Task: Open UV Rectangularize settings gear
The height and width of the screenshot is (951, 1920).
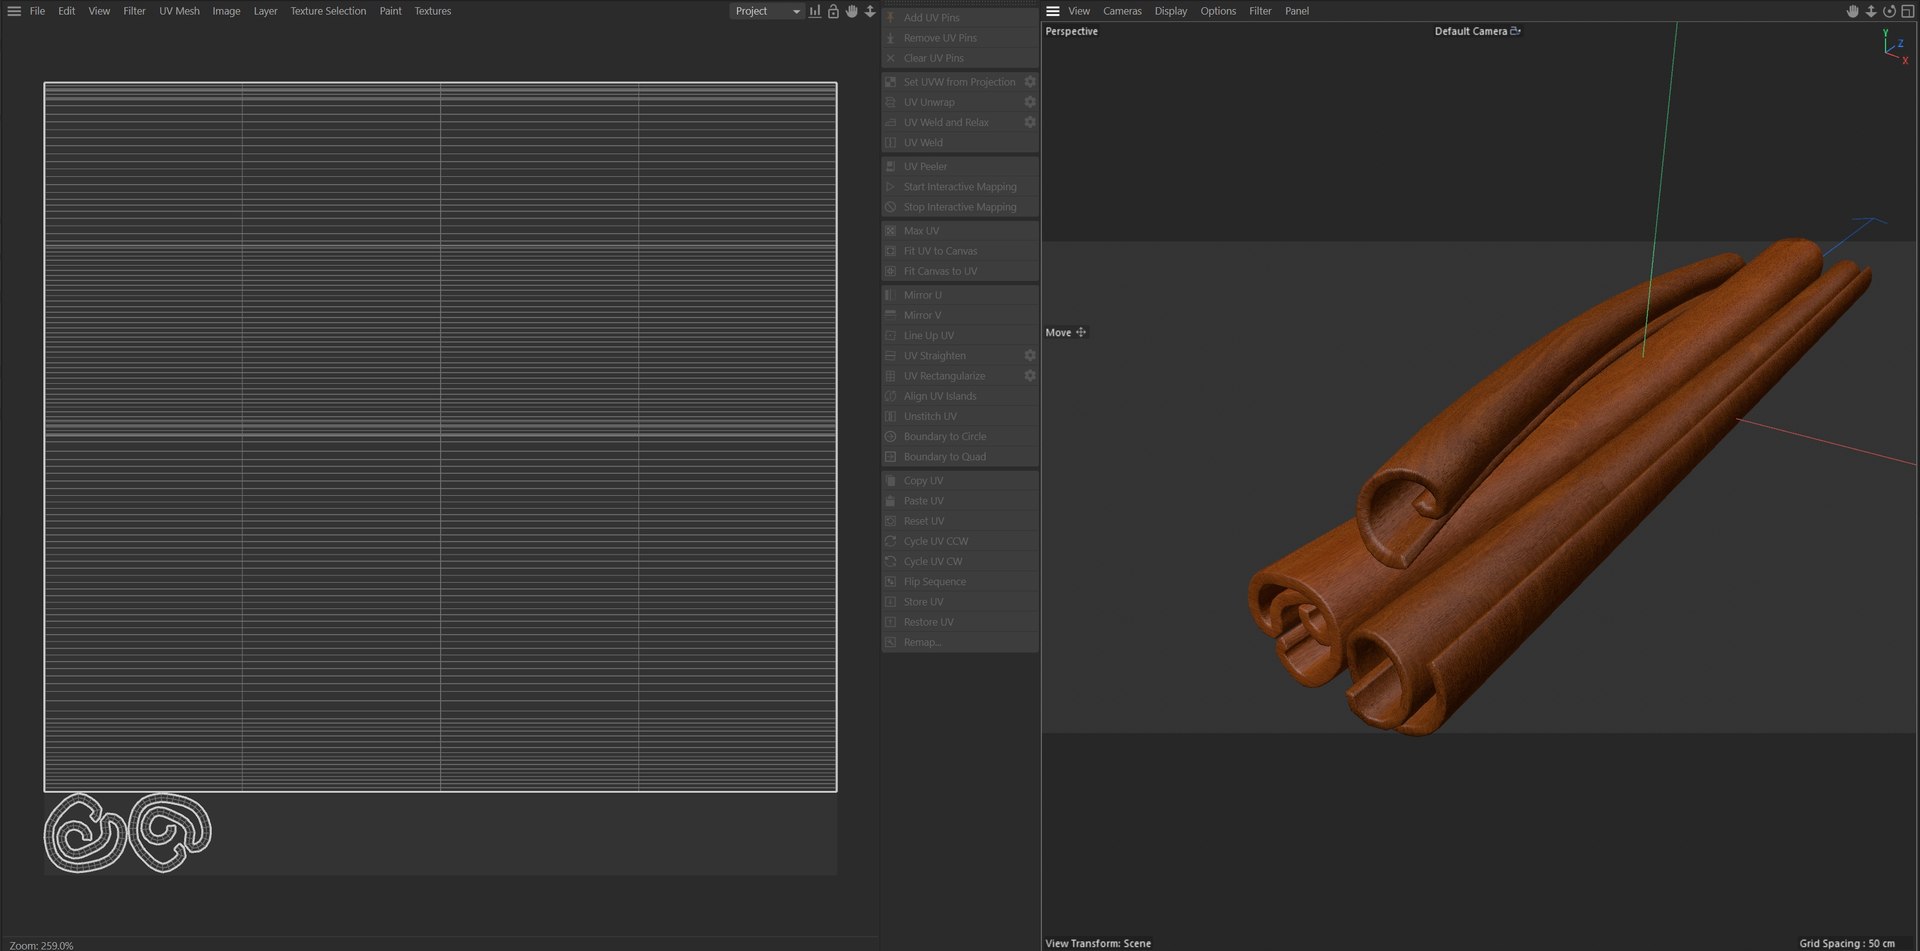Action: (x=1030, y=376)
